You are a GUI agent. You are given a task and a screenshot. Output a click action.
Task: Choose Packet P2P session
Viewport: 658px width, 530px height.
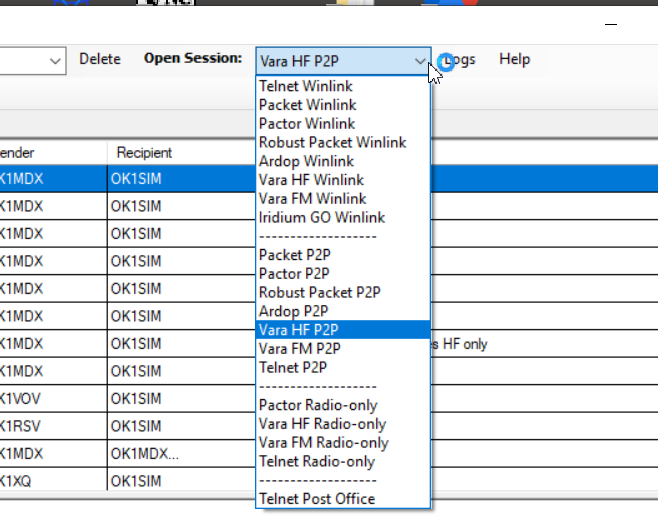(x=343, y=255)
